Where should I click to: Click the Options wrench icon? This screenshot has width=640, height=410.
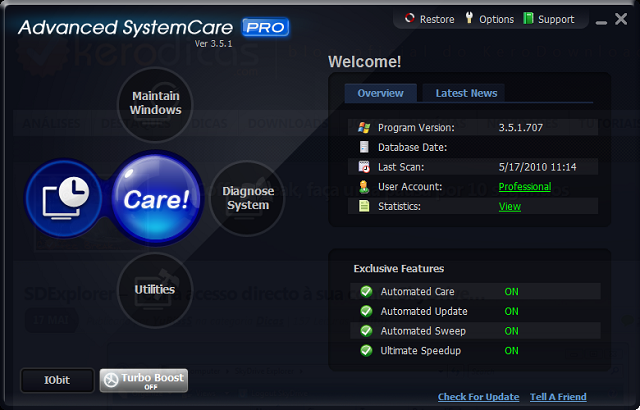(469, 18)
